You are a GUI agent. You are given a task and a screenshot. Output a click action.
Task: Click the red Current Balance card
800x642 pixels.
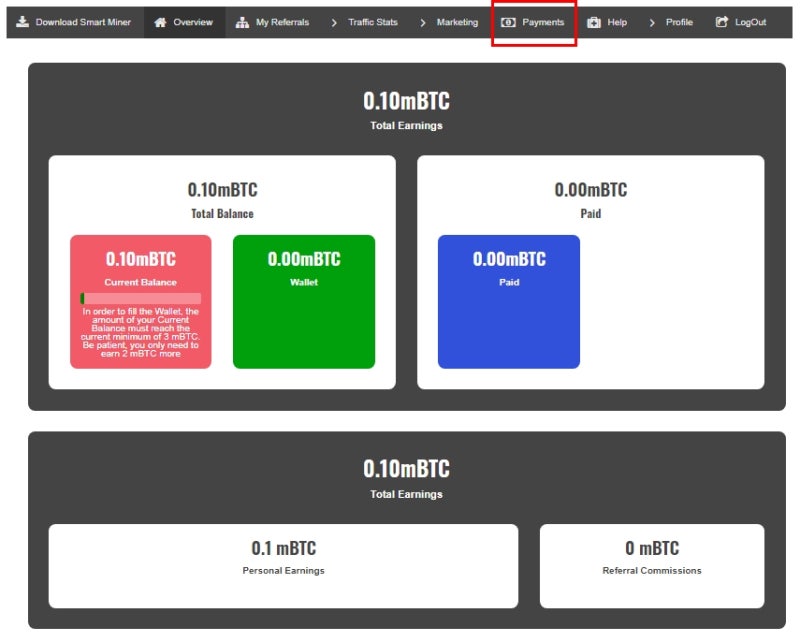pos(140,302)
